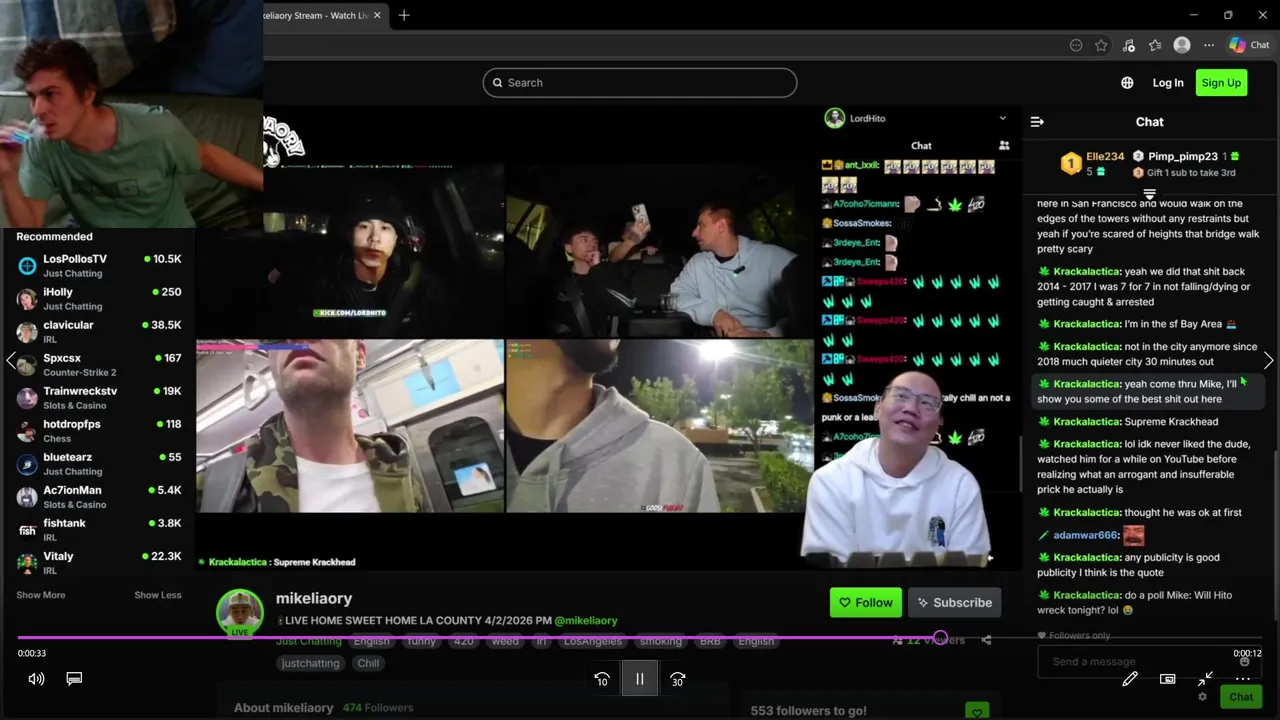Enable picture-in-picture mode
The height and width of the screenshot is (720, 1280).
point(1167,679)
